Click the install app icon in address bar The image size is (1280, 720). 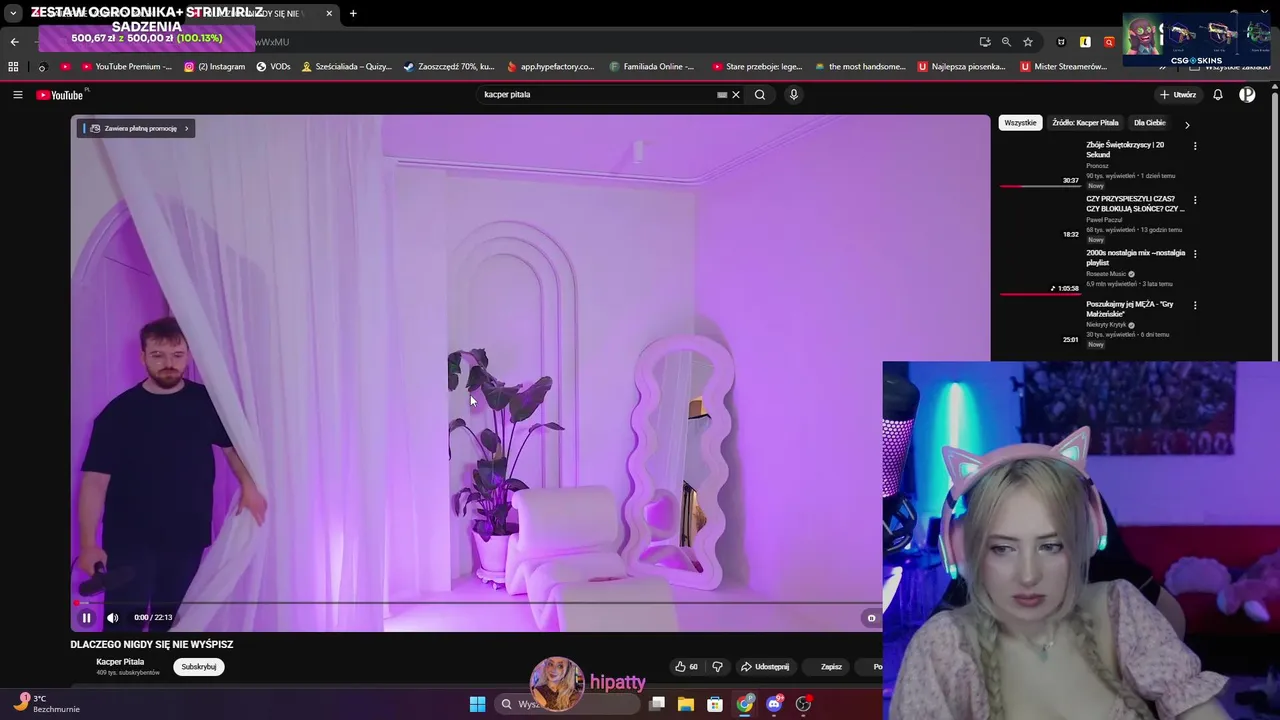(985, 42)
